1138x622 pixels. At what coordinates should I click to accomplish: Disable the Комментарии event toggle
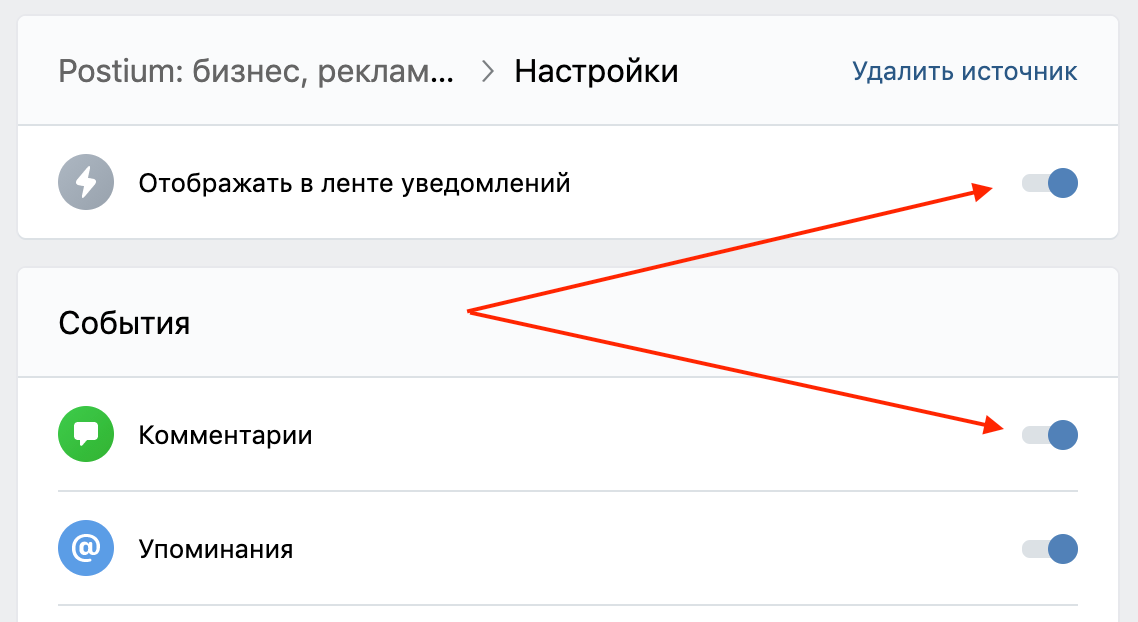coord(1049,435)
